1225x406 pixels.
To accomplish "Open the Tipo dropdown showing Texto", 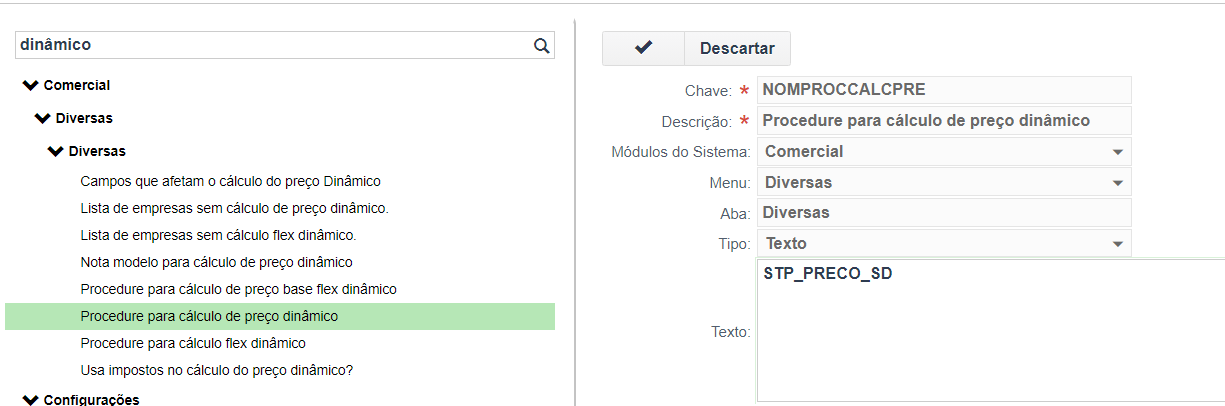I will (x=1117, y=244).
